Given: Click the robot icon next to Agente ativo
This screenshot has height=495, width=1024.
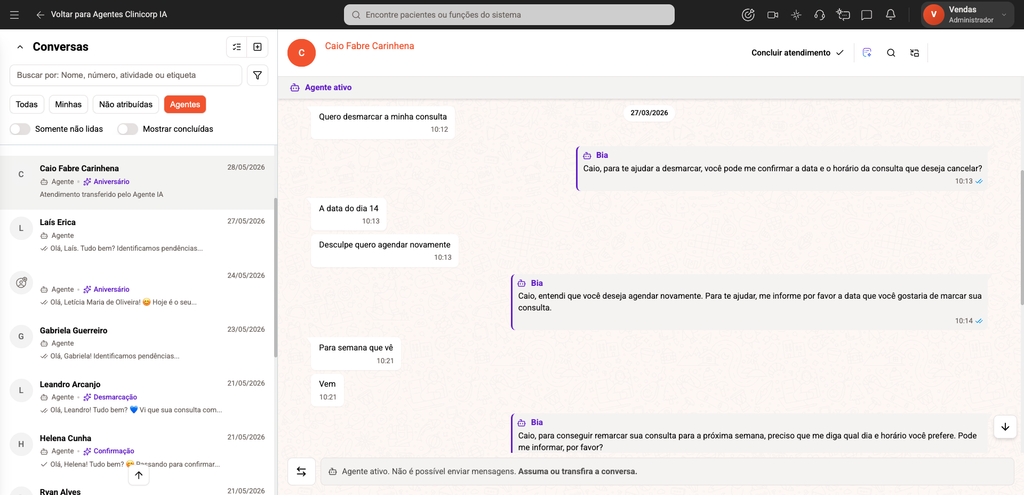Looking at the screenshot, I should pos(295,87).
